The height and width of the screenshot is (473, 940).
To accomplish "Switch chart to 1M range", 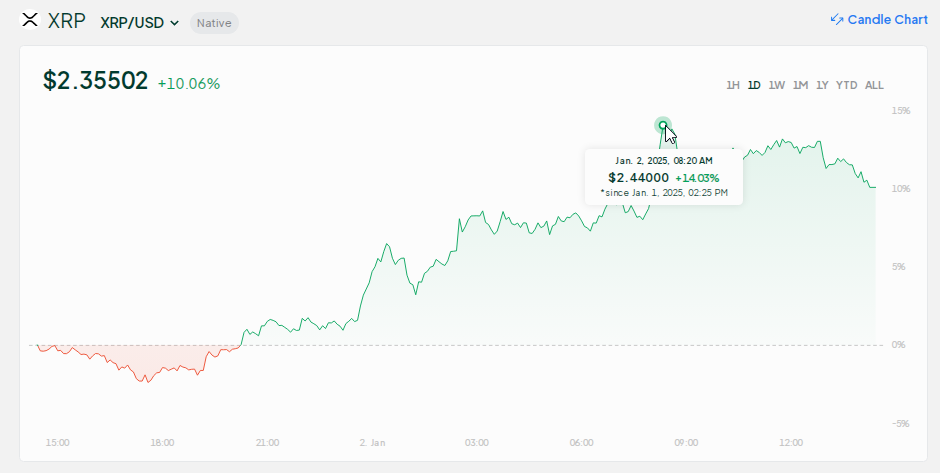I will (800, 85).
